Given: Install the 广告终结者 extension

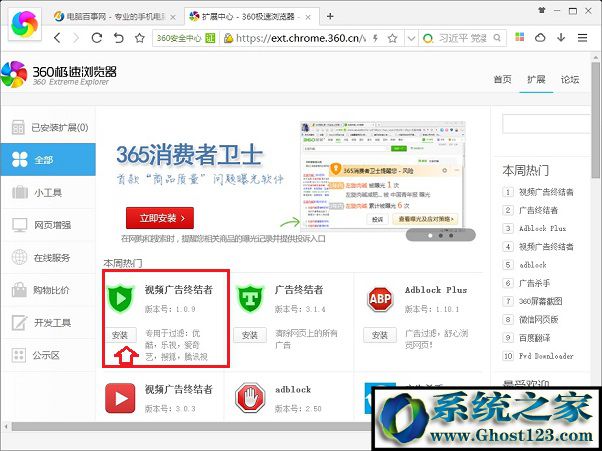Looking at the screenshot, I should tap(250, 335).
